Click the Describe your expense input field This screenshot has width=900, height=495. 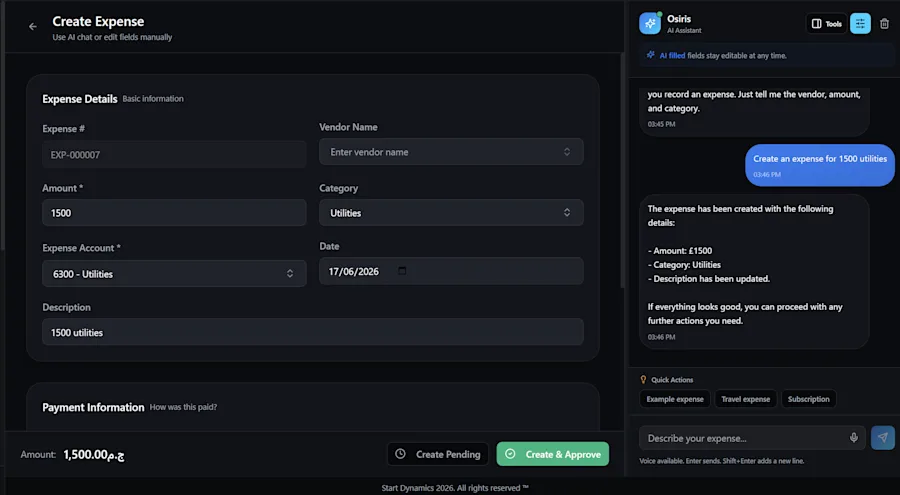tap(744, 438)
